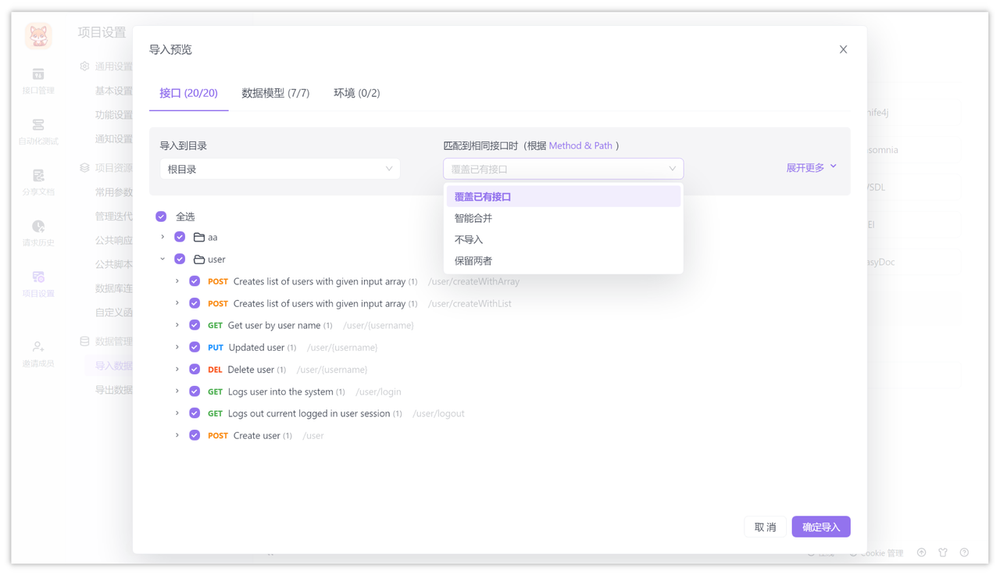Collapse the user folder tree node

pos(163,258)
